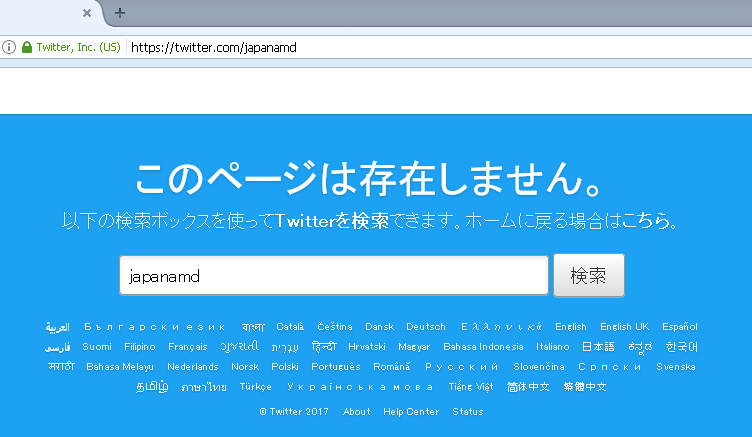Image resolution: width=752 pixels, height=437 pixels.
Task: Open the About footer link
Action: tap(357, 412)
